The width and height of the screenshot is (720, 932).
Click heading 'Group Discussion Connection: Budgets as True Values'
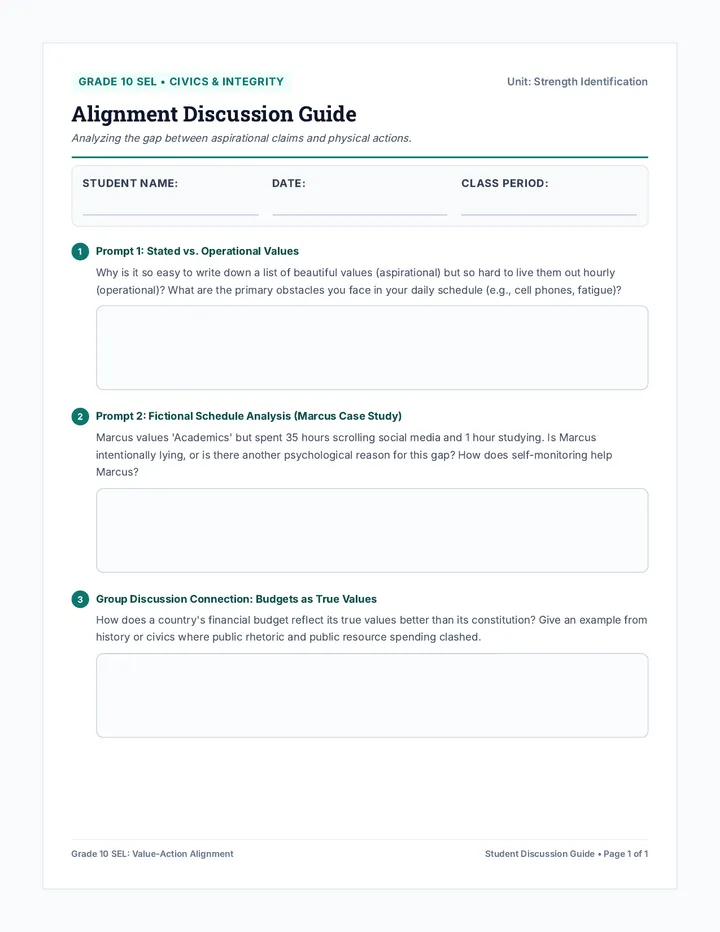click(x=237, y=599)
